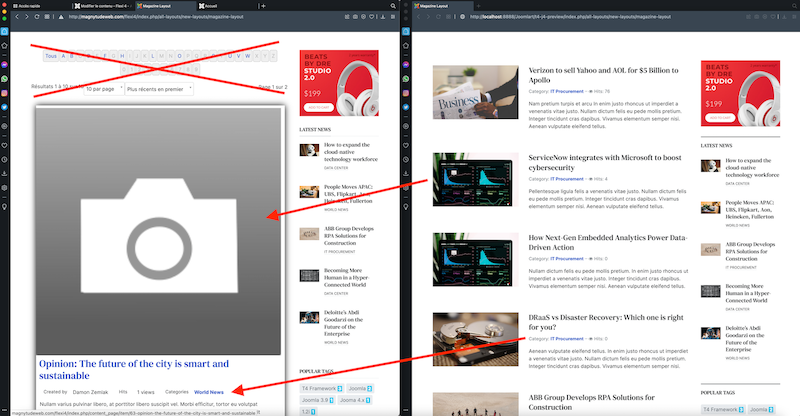The width and height of the screenshot is (800, 416).
Task: Open 'How Next-Gen Embedded Analytics' article
Action: (608, 242)
